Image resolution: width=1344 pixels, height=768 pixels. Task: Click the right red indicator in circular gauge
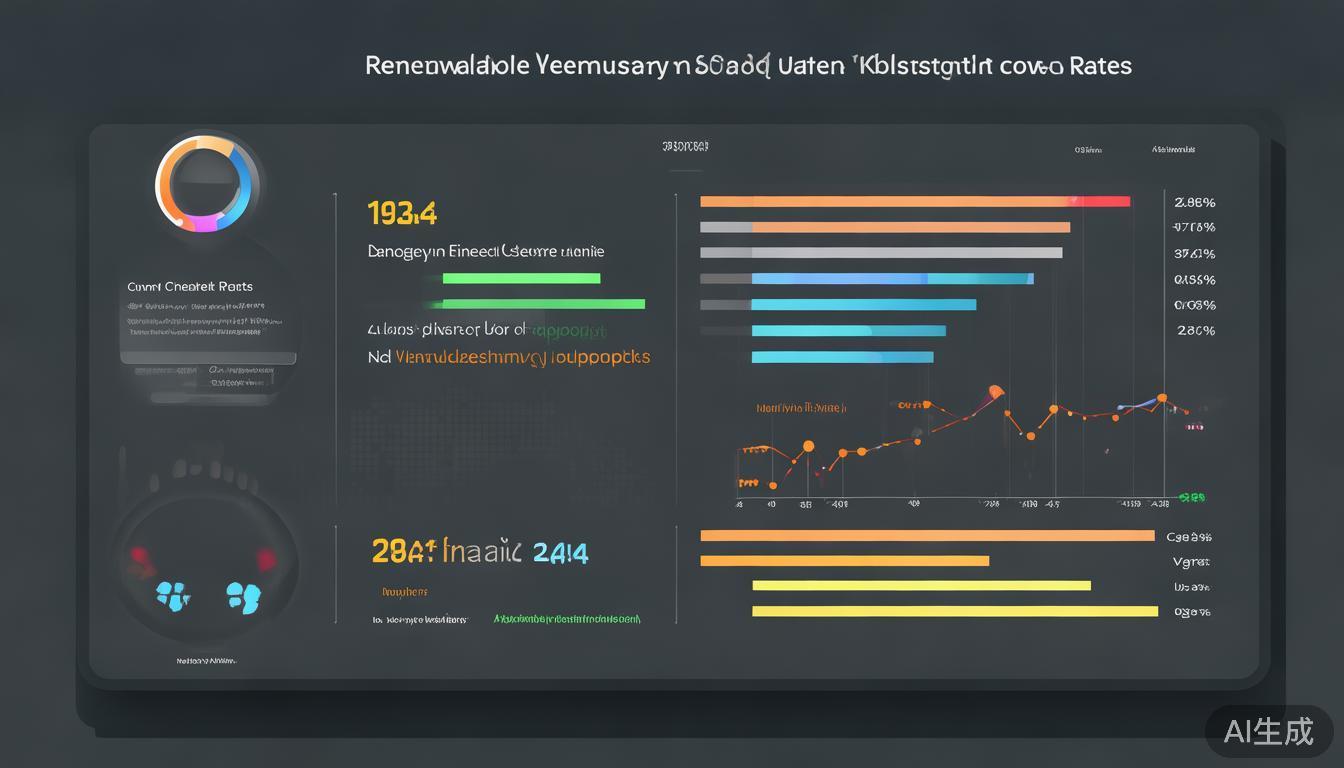266,559
